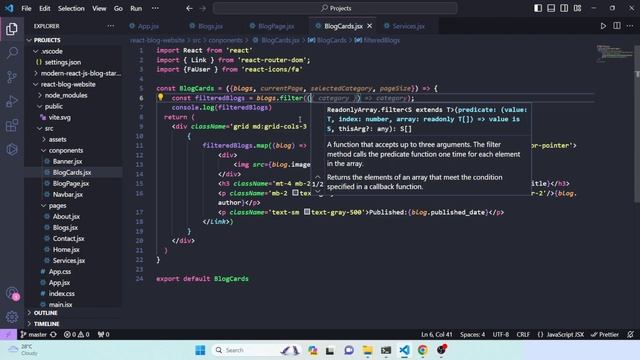Open editor More Actions ellipsis menu
Screen dimensions: 640x360
point(630,26)
